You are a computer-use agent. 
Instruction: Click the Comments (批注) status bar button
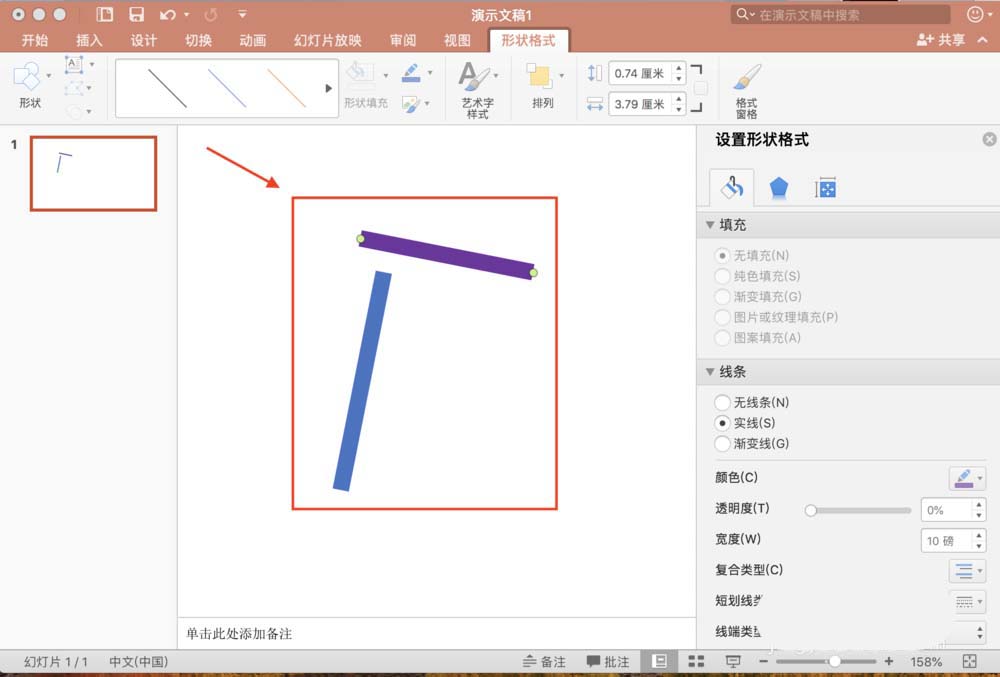point(608,662)
